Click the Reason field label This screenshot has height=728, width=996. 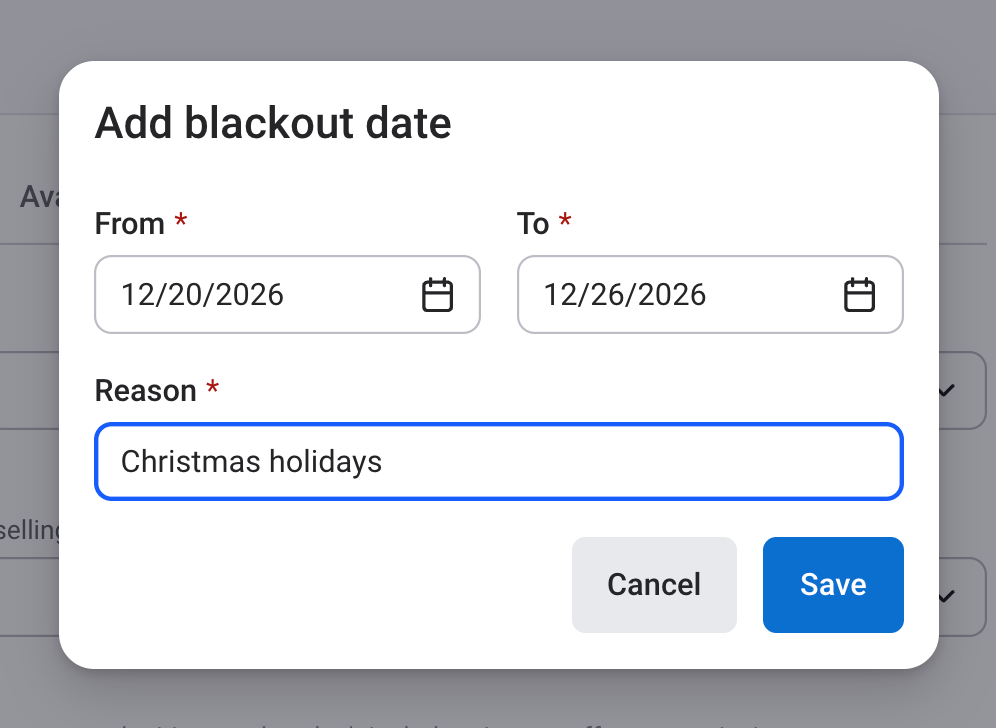145,390
